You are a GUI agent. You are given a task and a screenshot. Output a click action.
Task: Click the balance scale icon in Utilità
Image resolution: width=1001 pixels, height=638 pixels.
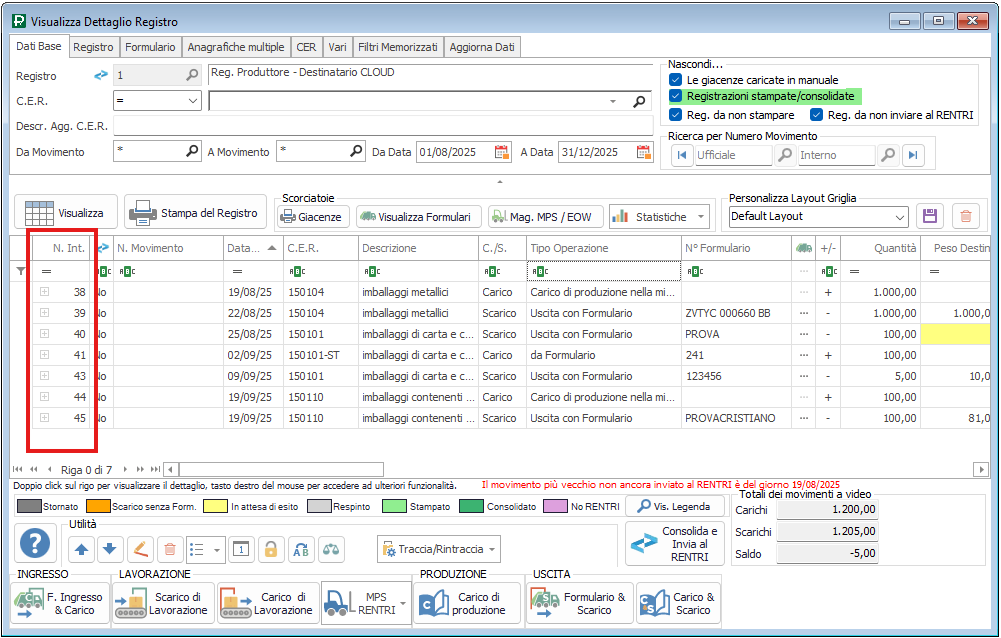[x=329, y=548]
